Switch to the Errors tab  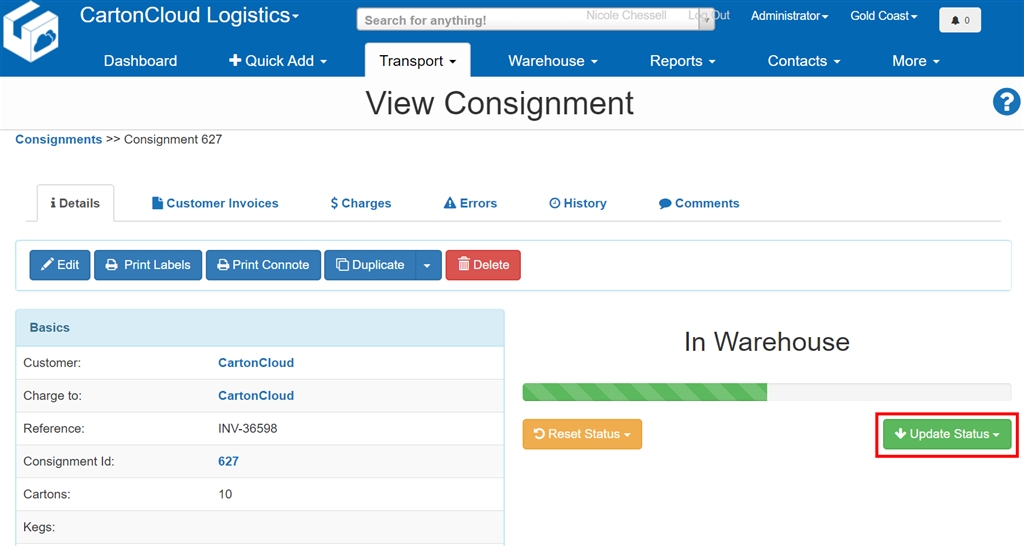470,203
